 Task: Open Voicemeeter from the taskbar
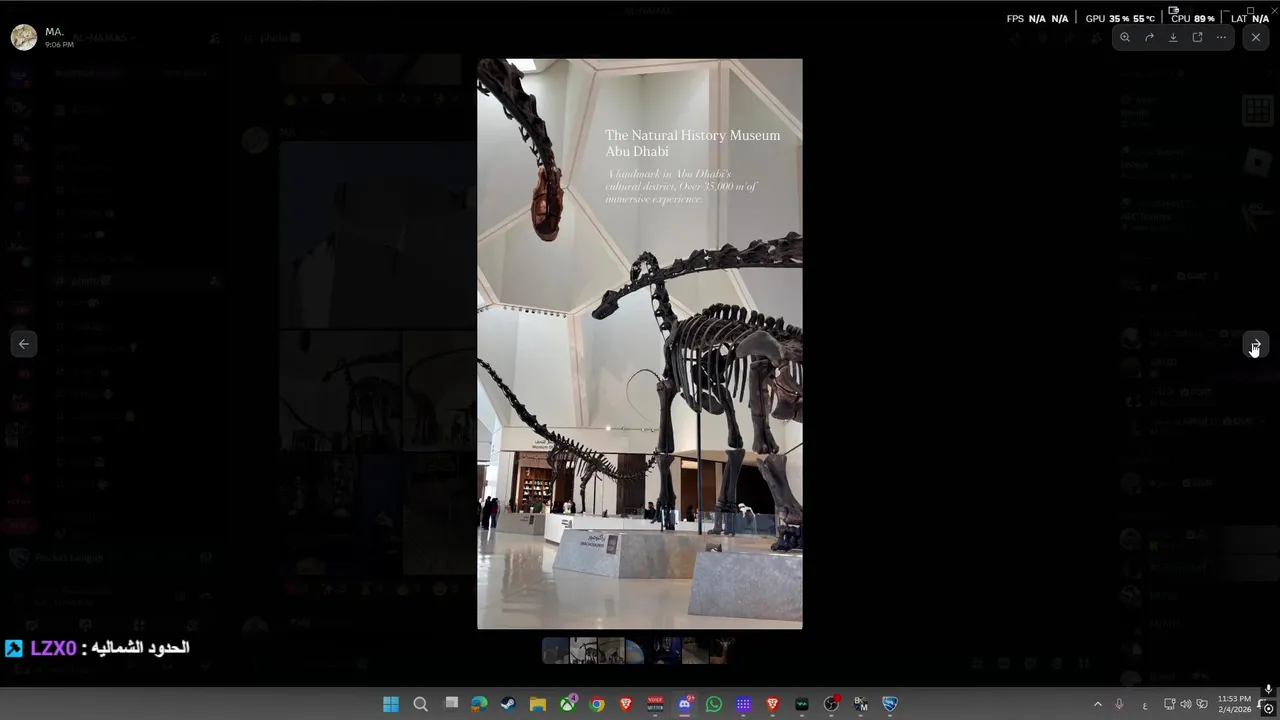coord(655,704)
